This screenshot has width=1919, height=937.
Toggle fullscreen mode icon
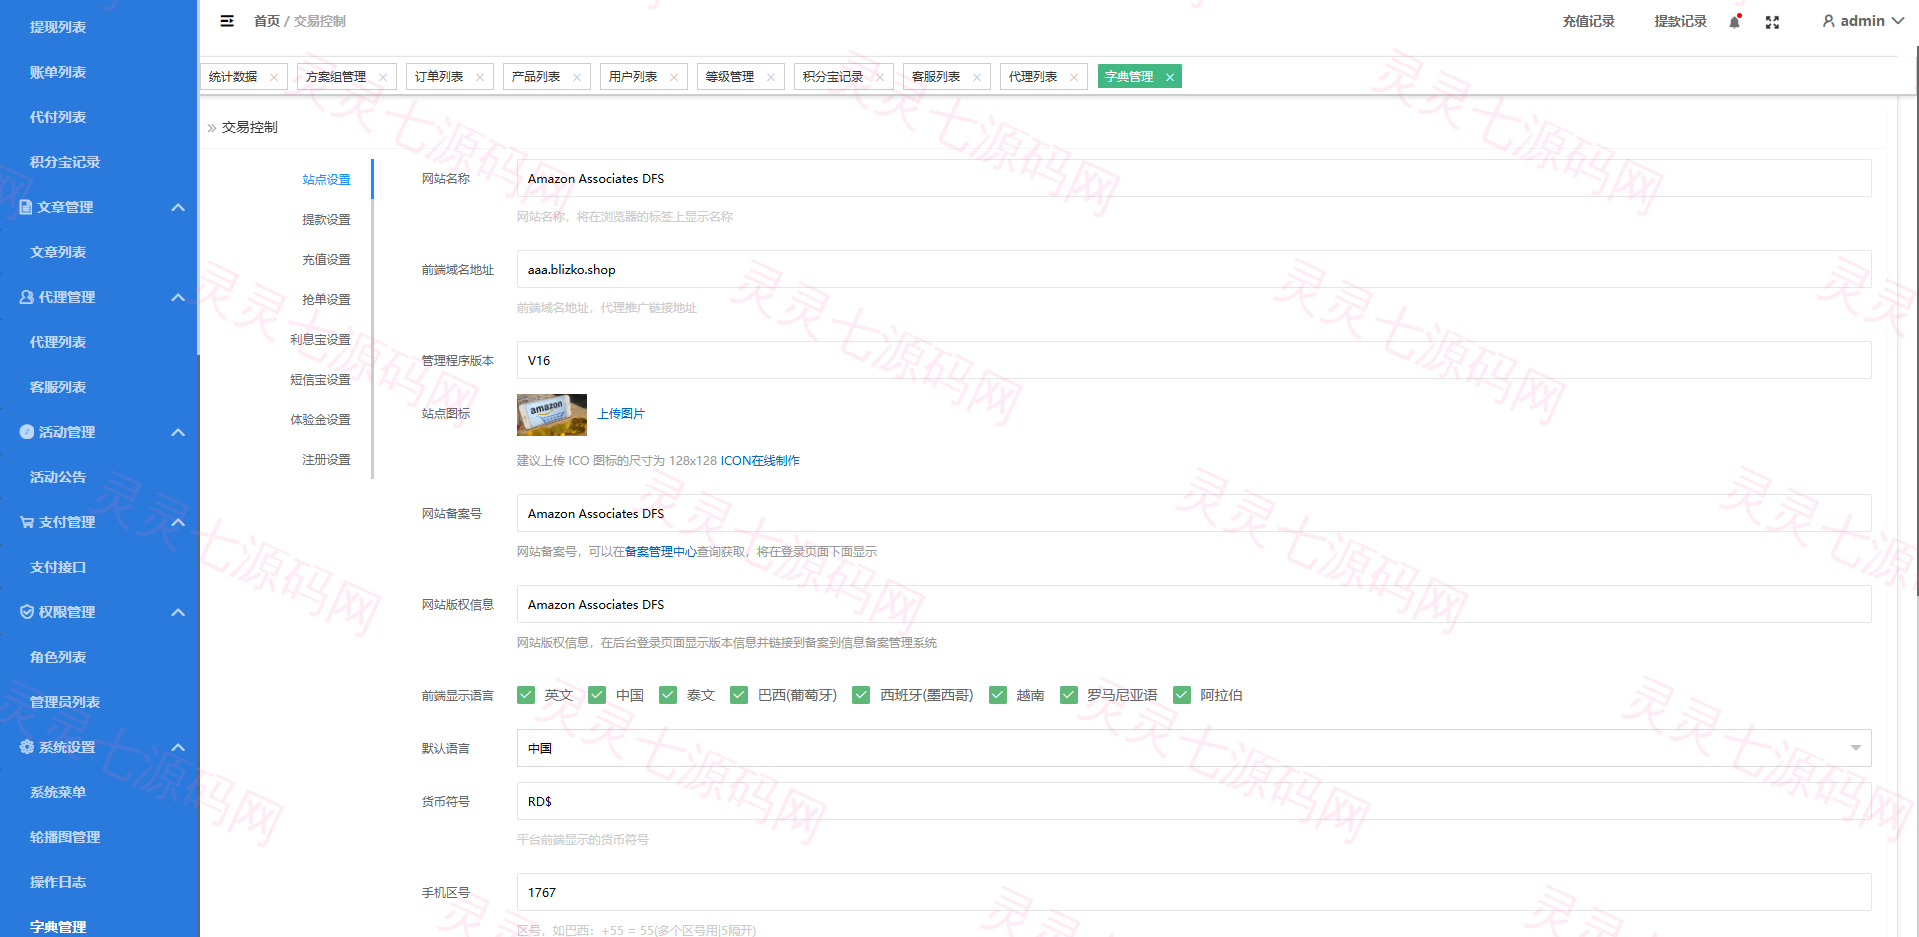(x=1772, y=22)
